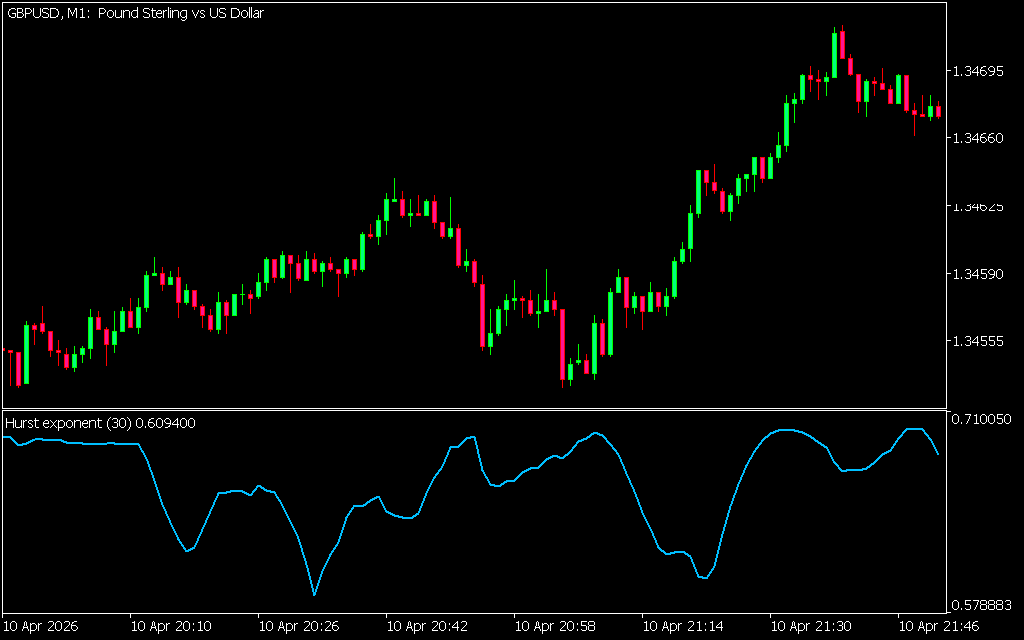Click the 10 Apr 21:30 time label
This screenshot has height=640, width=1024.
pyautogui.click(x=811, y=627)
